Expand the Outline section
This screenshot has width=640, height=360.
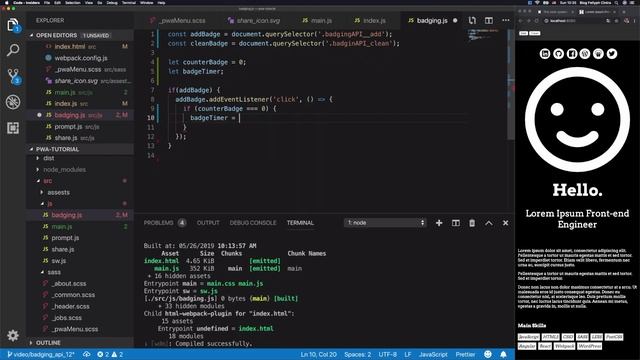[x=80, y=342]
